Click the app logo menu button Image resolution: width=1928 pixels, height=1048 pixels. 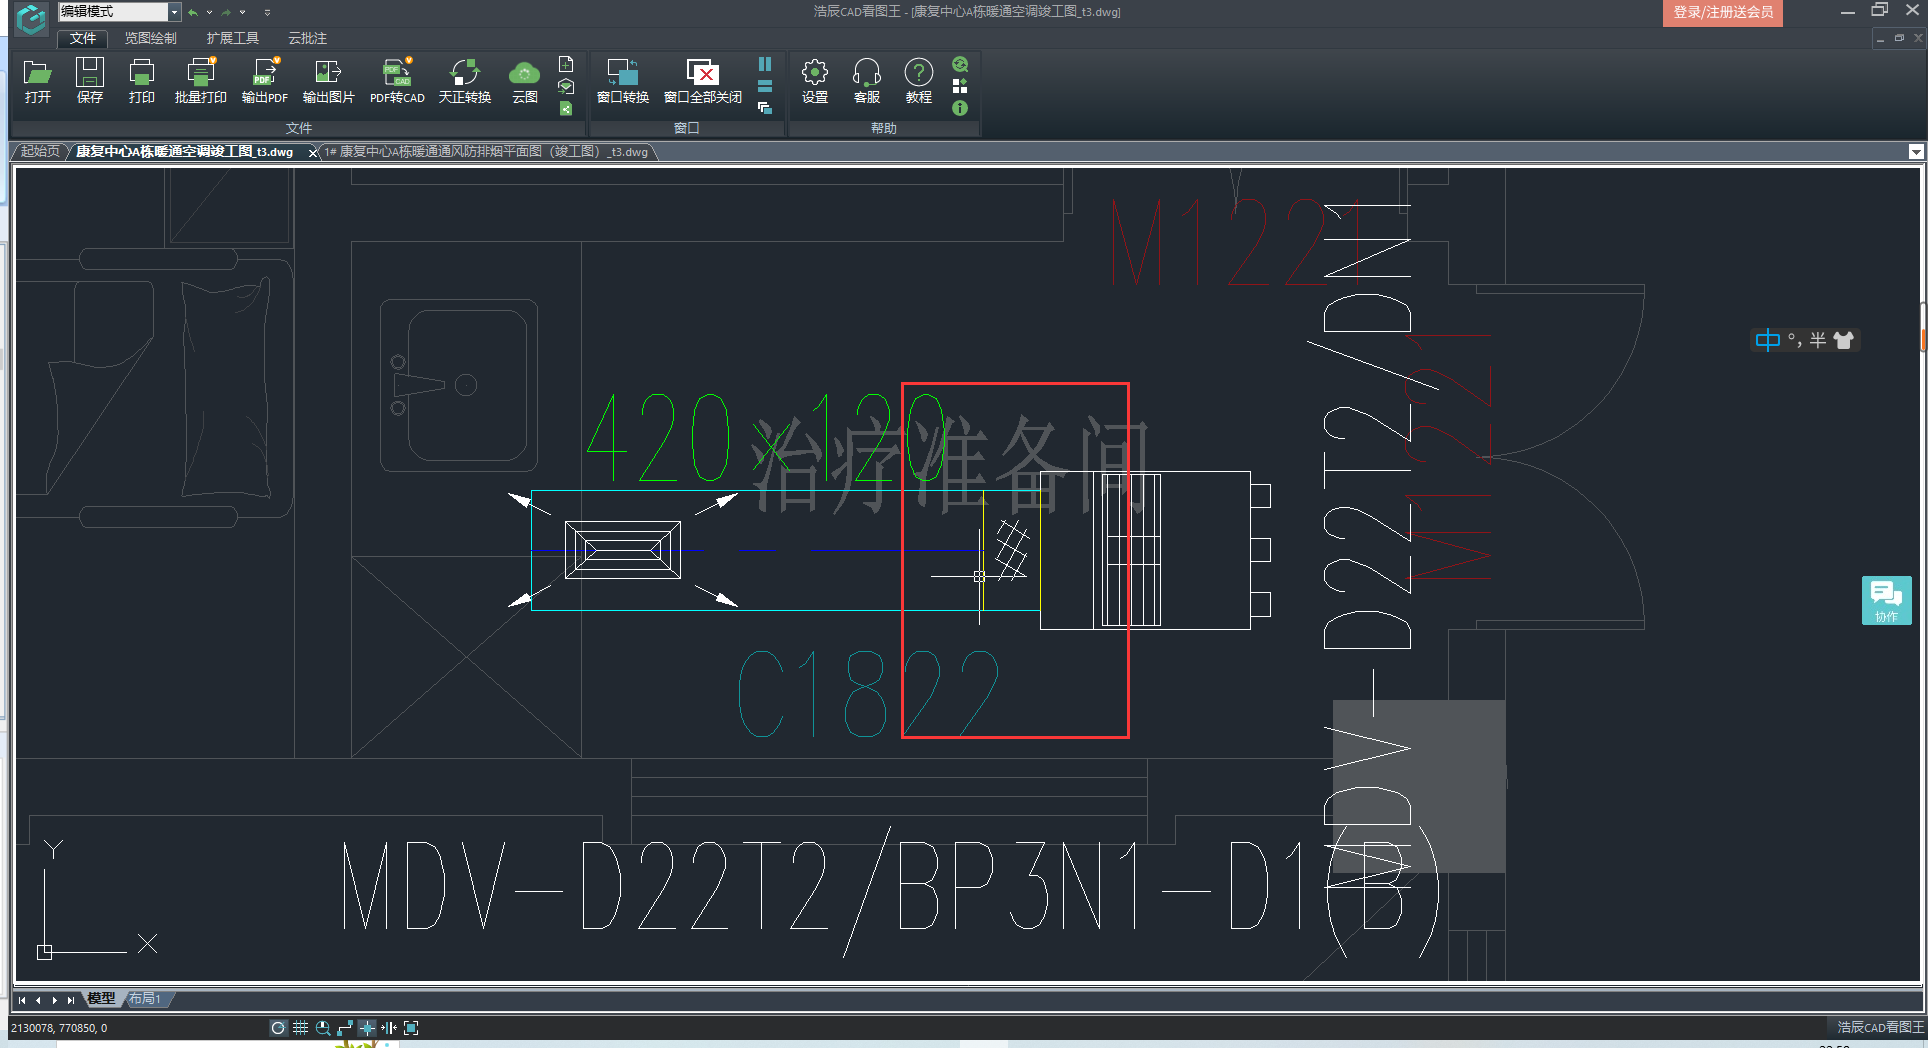[x=31, y=19]
